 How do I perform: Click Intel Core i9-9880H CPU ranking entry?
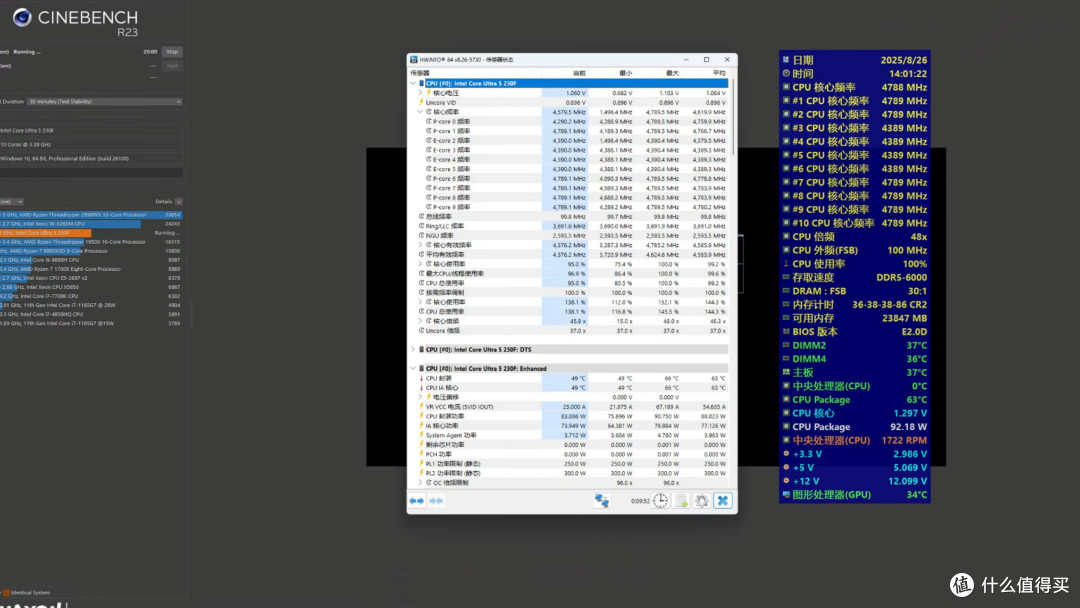tap(91, 260)
